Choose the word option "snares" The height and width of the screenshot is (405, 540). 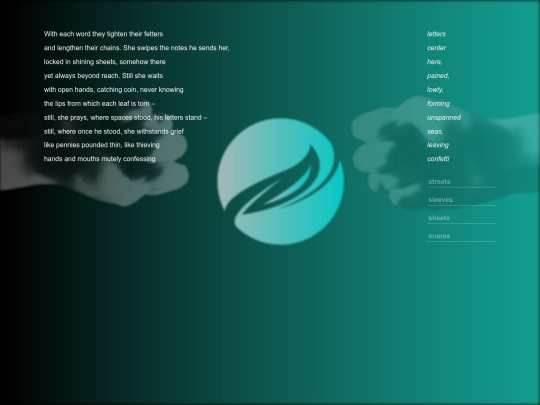461,236
